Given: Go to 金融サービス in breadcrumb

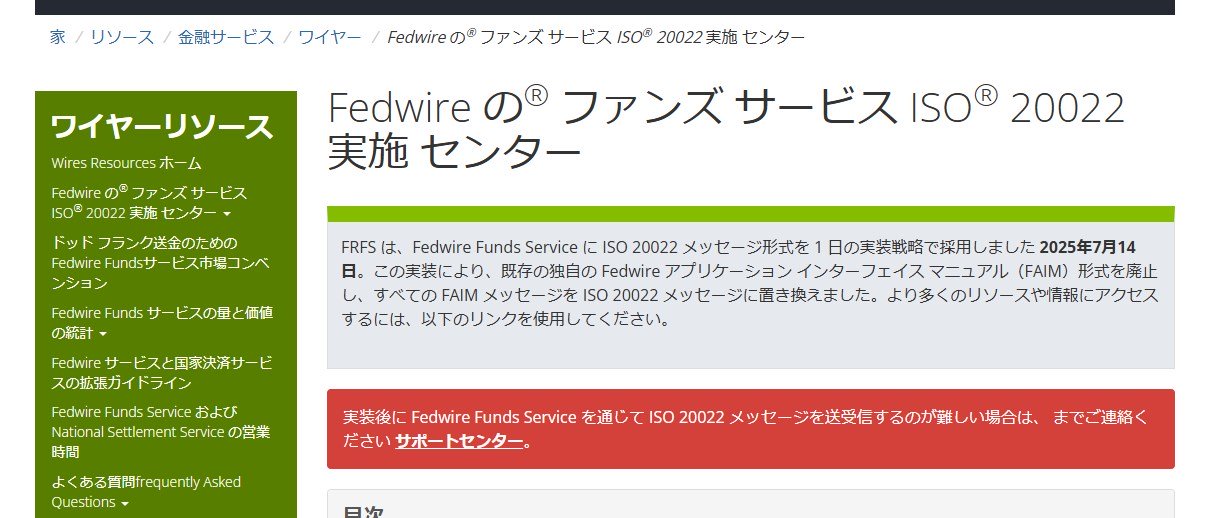Looking at the screenshot, I should pyautogui.click(x=226, y=37).
